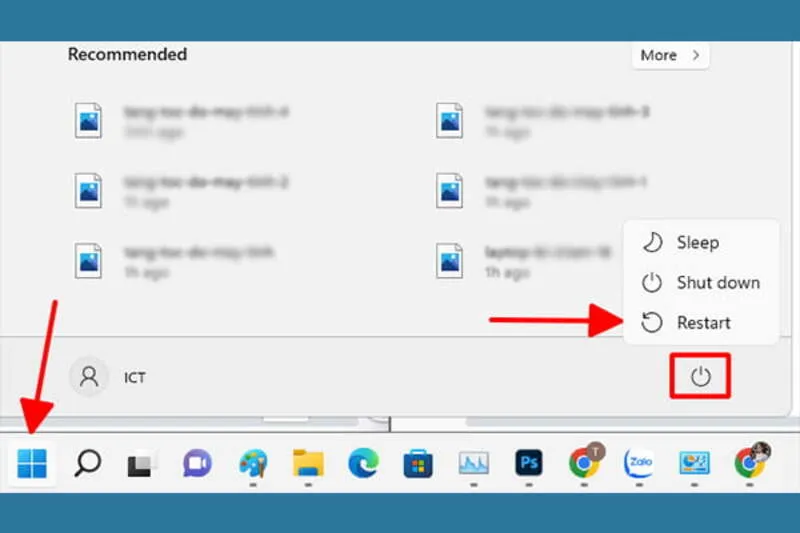800x533 pixels.
Task: Open recommended file name ending in -3
Action: 543,121
